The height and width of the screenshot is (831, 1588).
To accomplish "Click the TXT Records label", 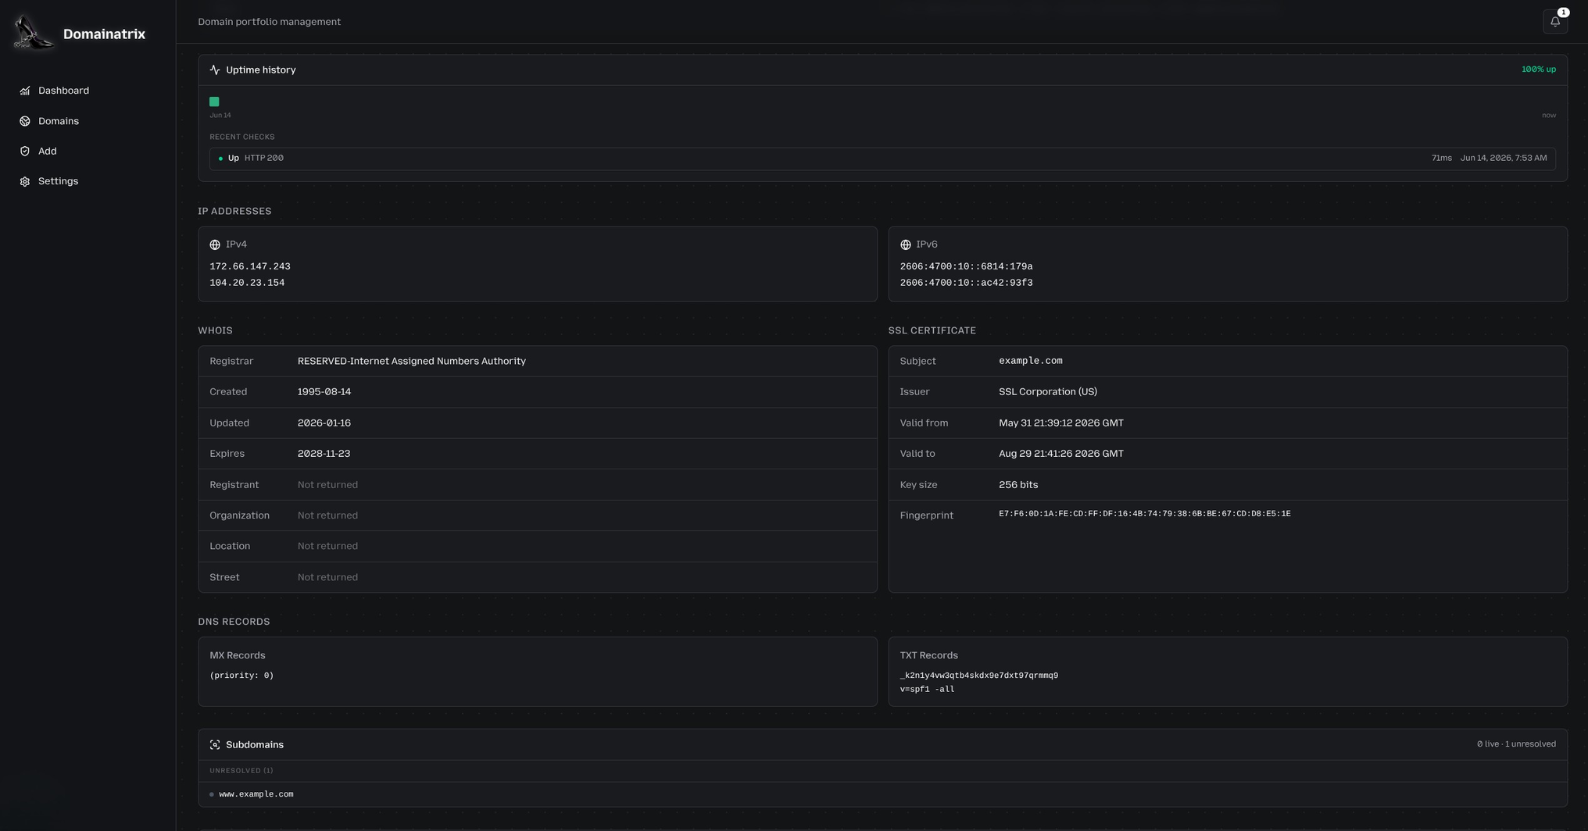I will [x=929, y=656].
